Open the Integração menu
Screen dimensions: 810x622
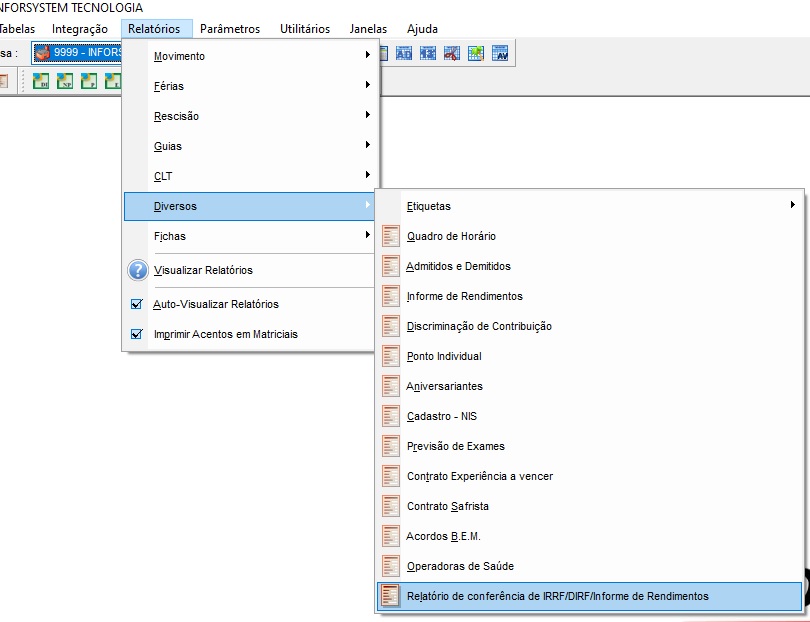pos(80,29)
